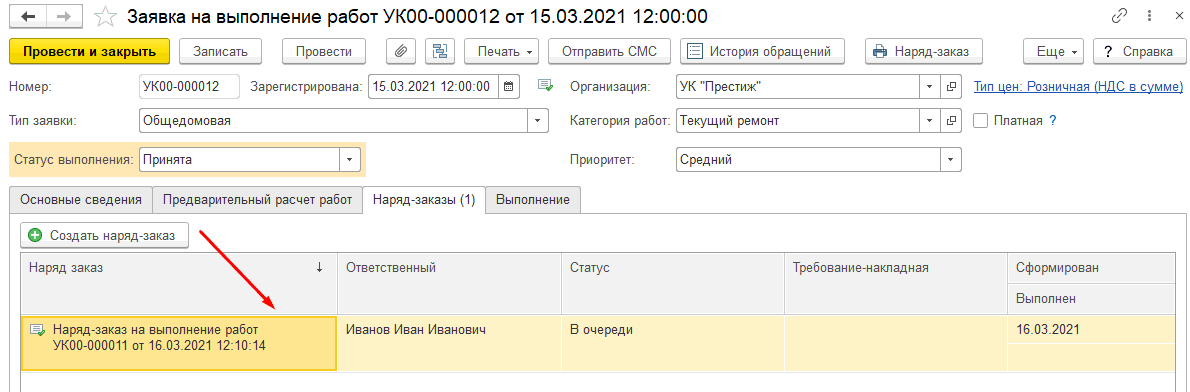The image size is (1190, 392).
Task: Click question mark hint near Платная
Action: 1053,121
